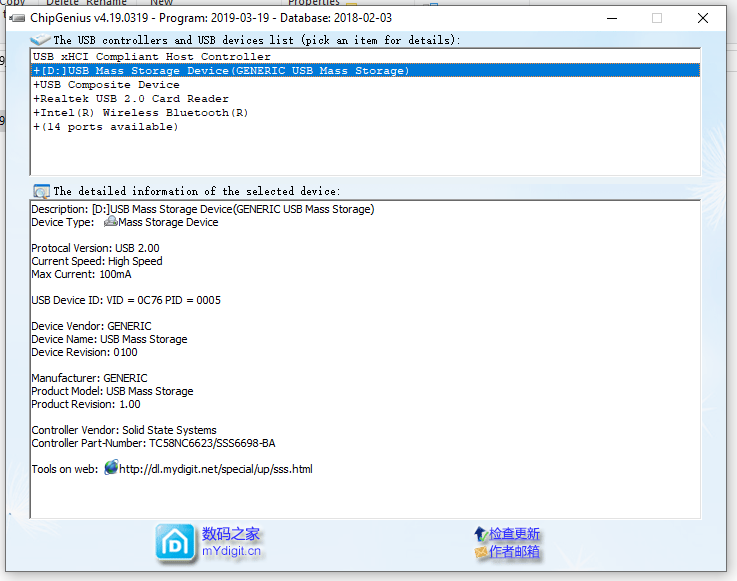Click Controller Part-Number TC58NC6623/SSS6698-BA line
737x581 pixels.
153,443
